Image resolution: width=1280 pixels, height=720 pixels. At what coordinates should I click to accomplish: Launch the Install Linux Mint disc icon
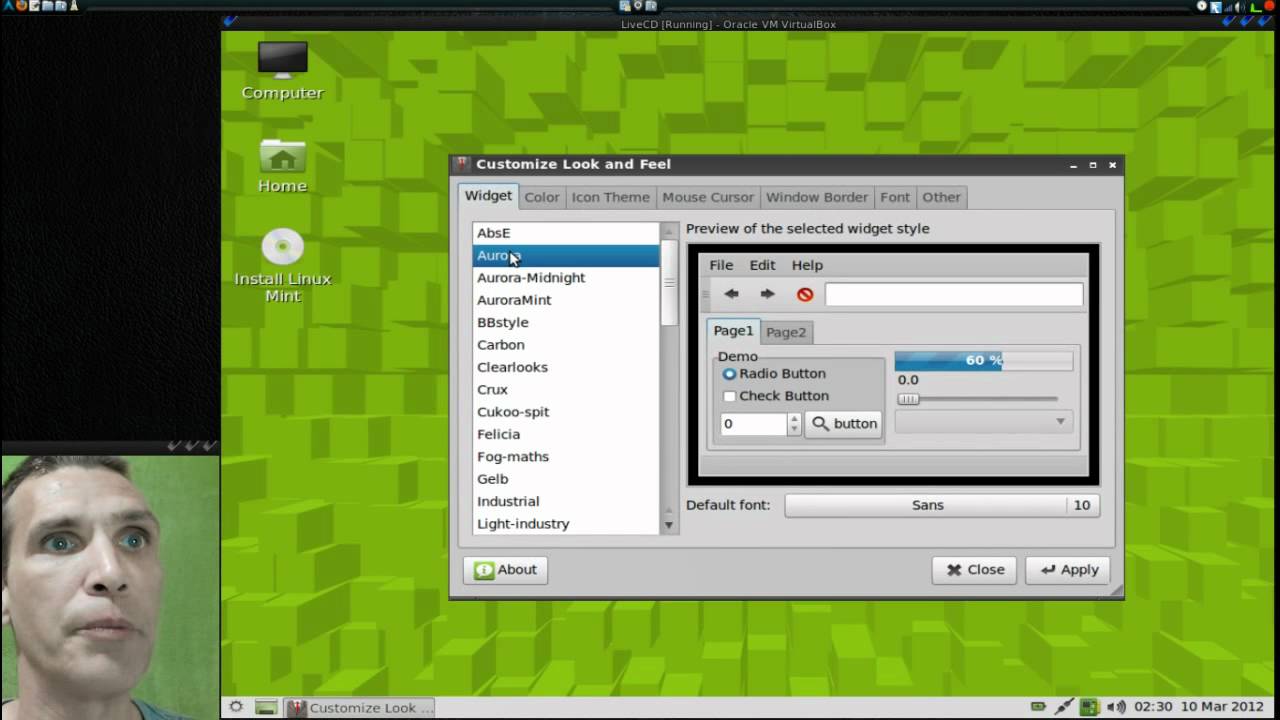tap(282, 266)
